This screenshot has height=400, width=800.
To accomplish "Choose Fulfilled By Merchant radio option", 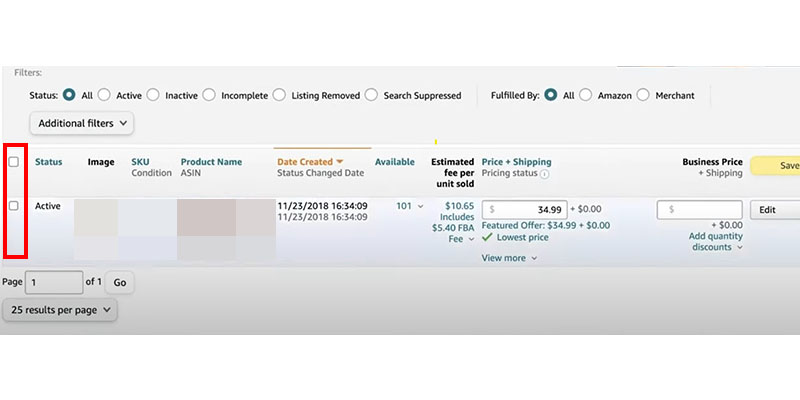I will (x=643, y=95).
